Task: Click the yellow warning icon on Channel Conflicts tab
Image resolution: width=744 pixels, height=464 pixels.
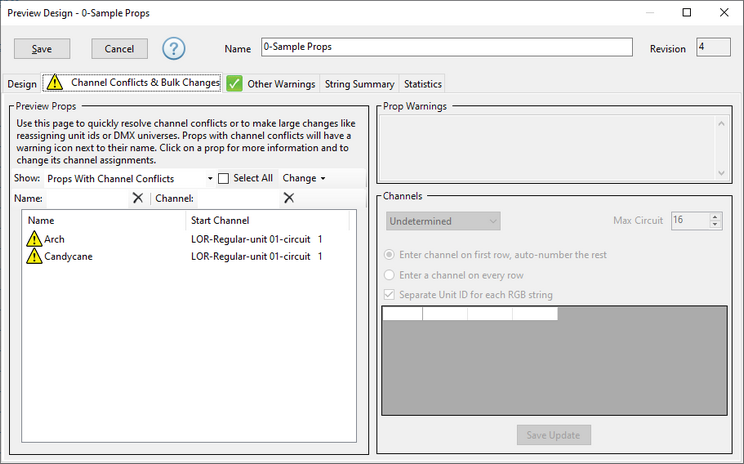Action: 55,82
